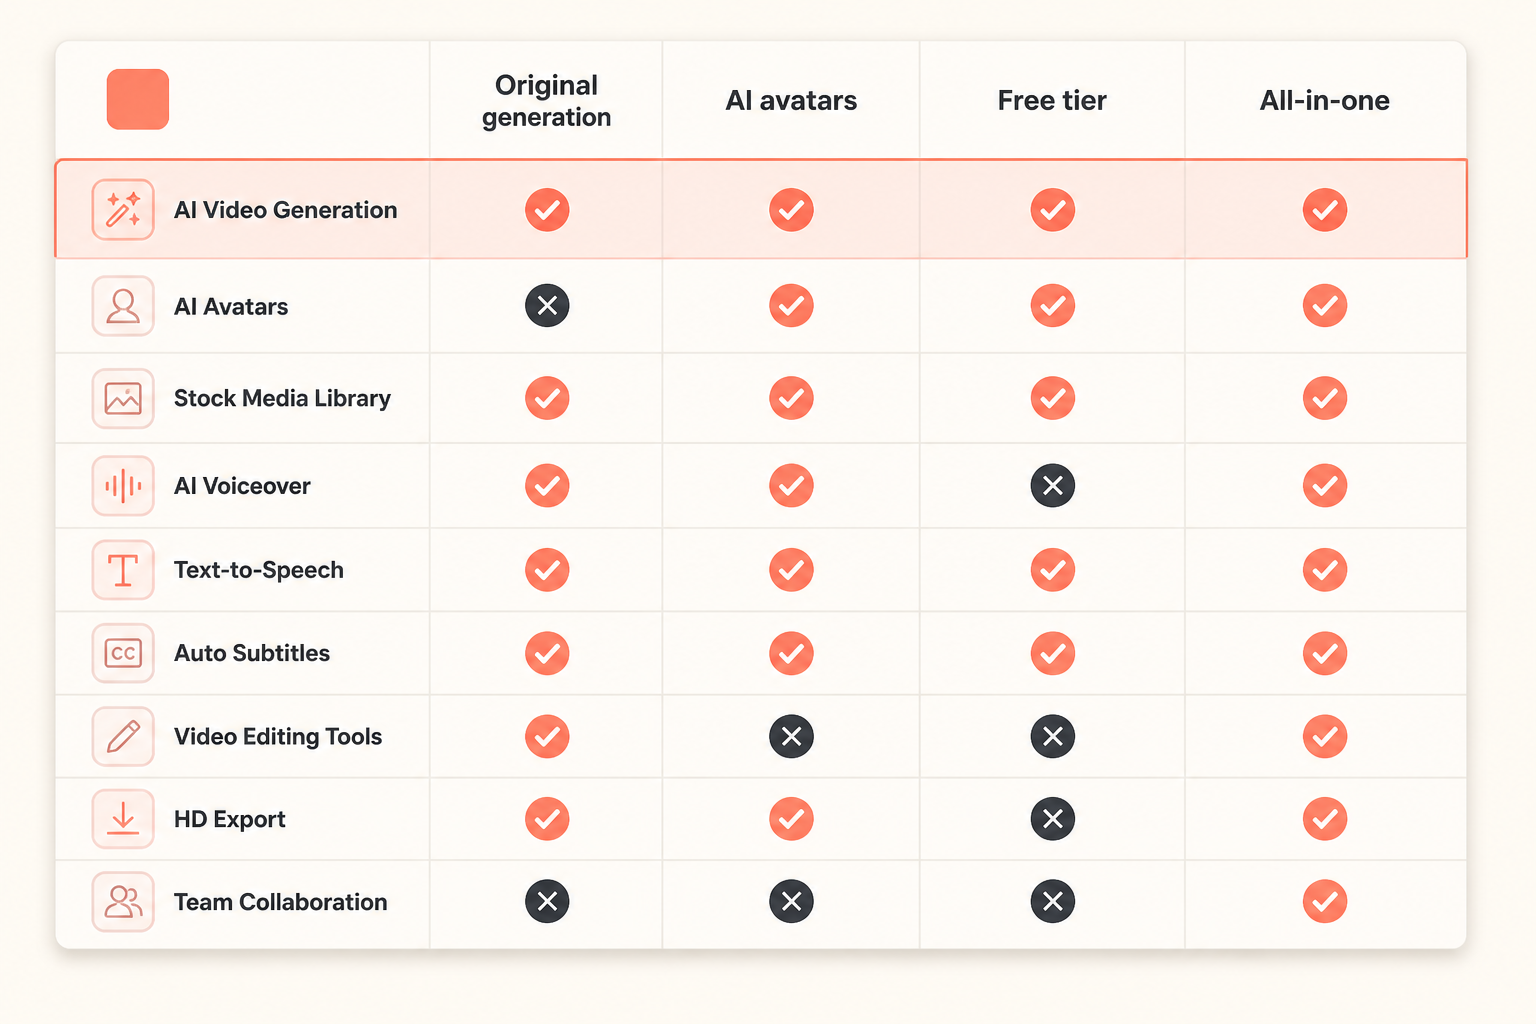The image size is (1536, 1024).
Task: Click AI Avatars checkmark under AI avatars column
Action: tap(791, 306)
